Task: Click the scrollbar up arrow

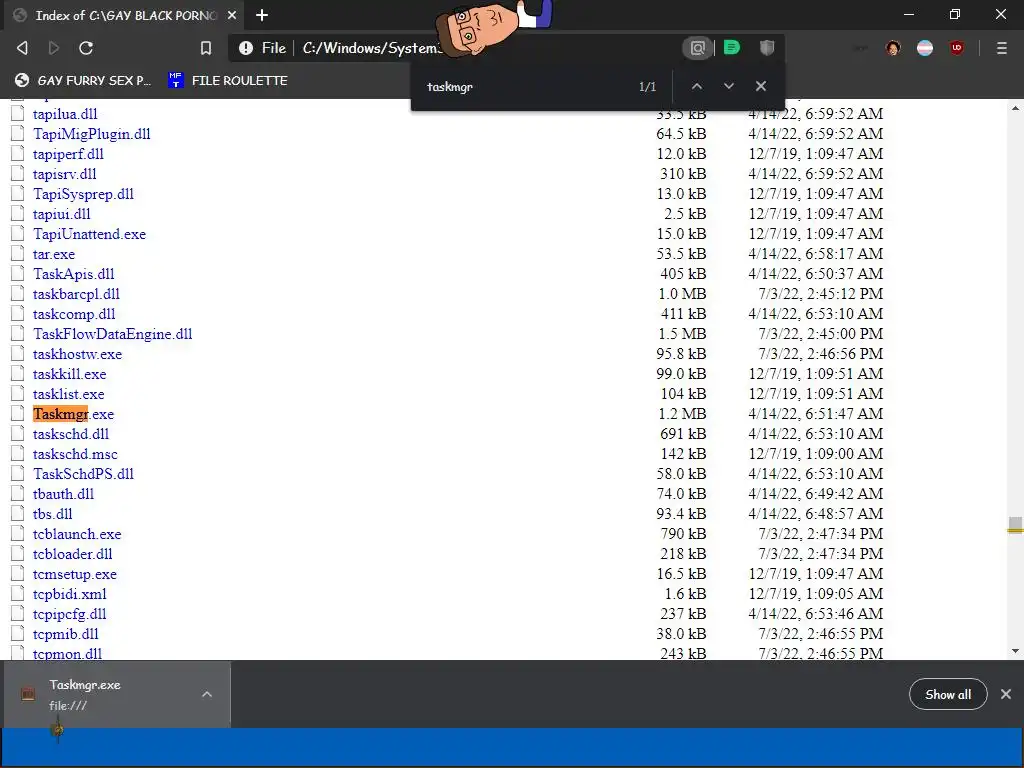Action: pyautogui.click(x=1016, y=108)
